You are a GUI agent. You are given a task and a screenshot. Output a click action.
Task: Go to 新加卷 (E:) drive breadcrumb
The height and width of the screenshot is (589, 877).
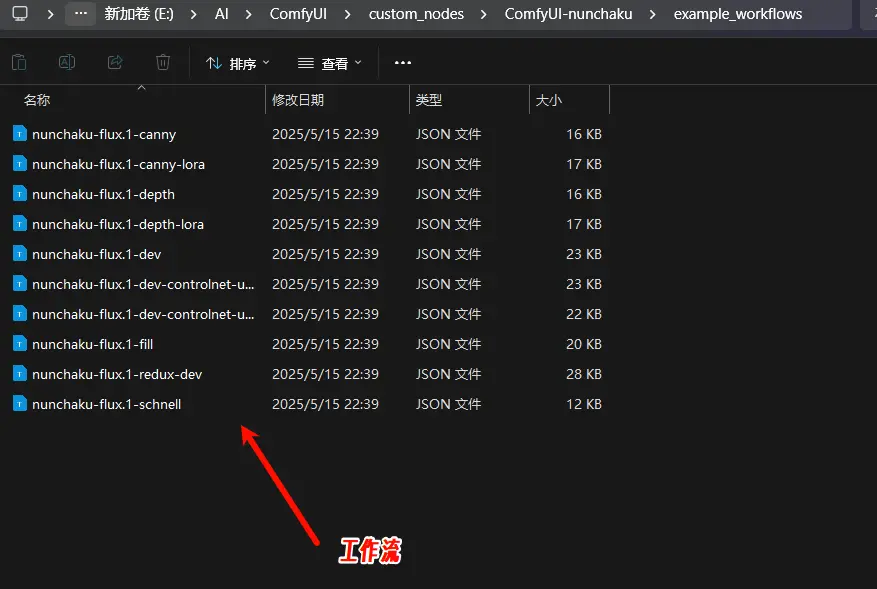(139, 14)
